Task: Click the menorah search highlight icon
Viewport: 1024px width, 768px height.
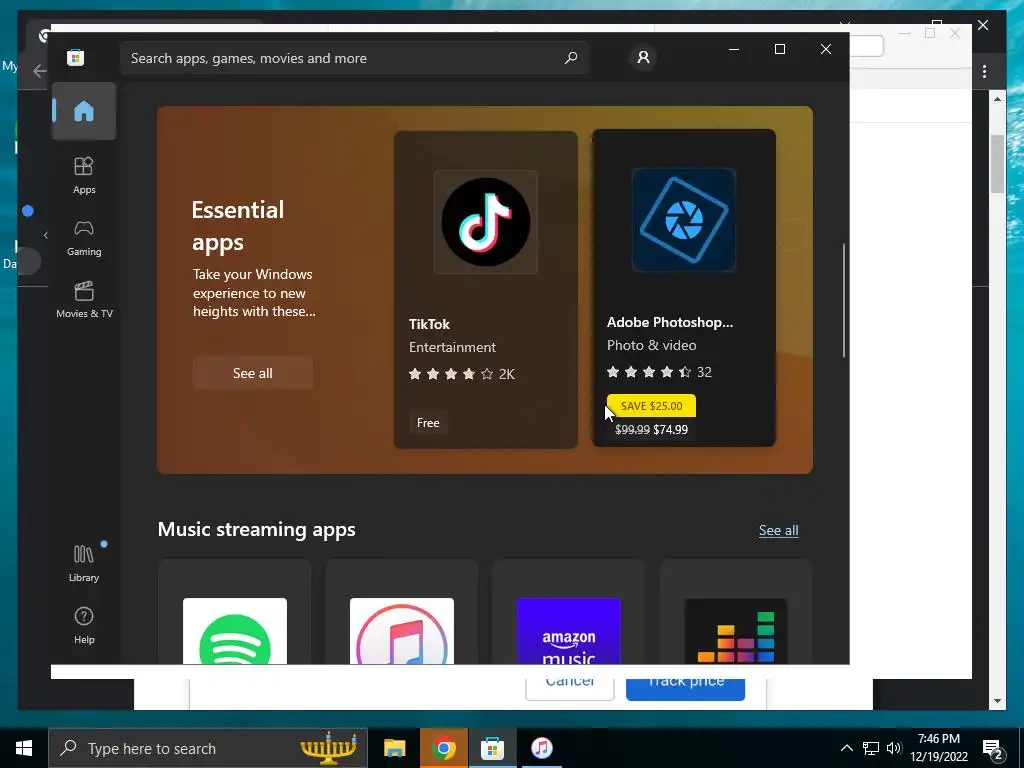Action: (x=328, y=748)
